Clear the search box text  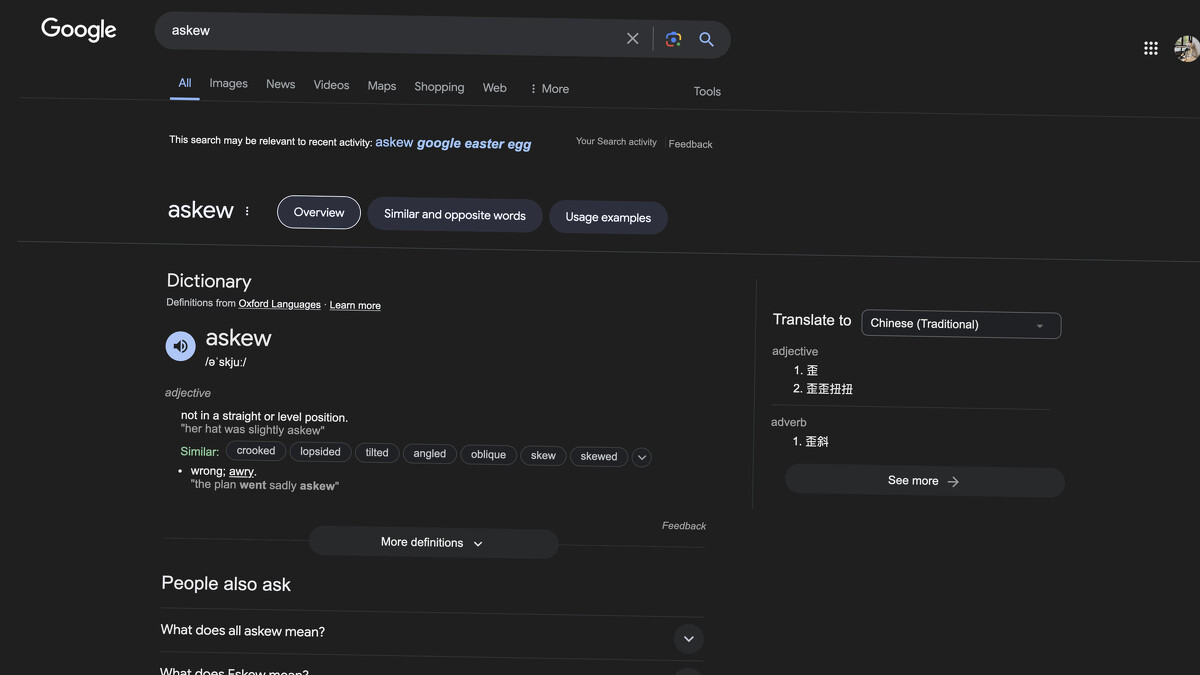632,39
